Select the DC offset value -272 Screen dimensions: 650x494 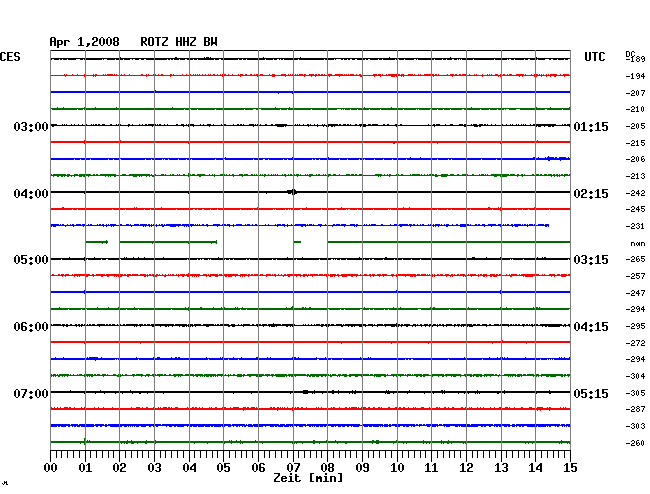(x=635, y=343)
